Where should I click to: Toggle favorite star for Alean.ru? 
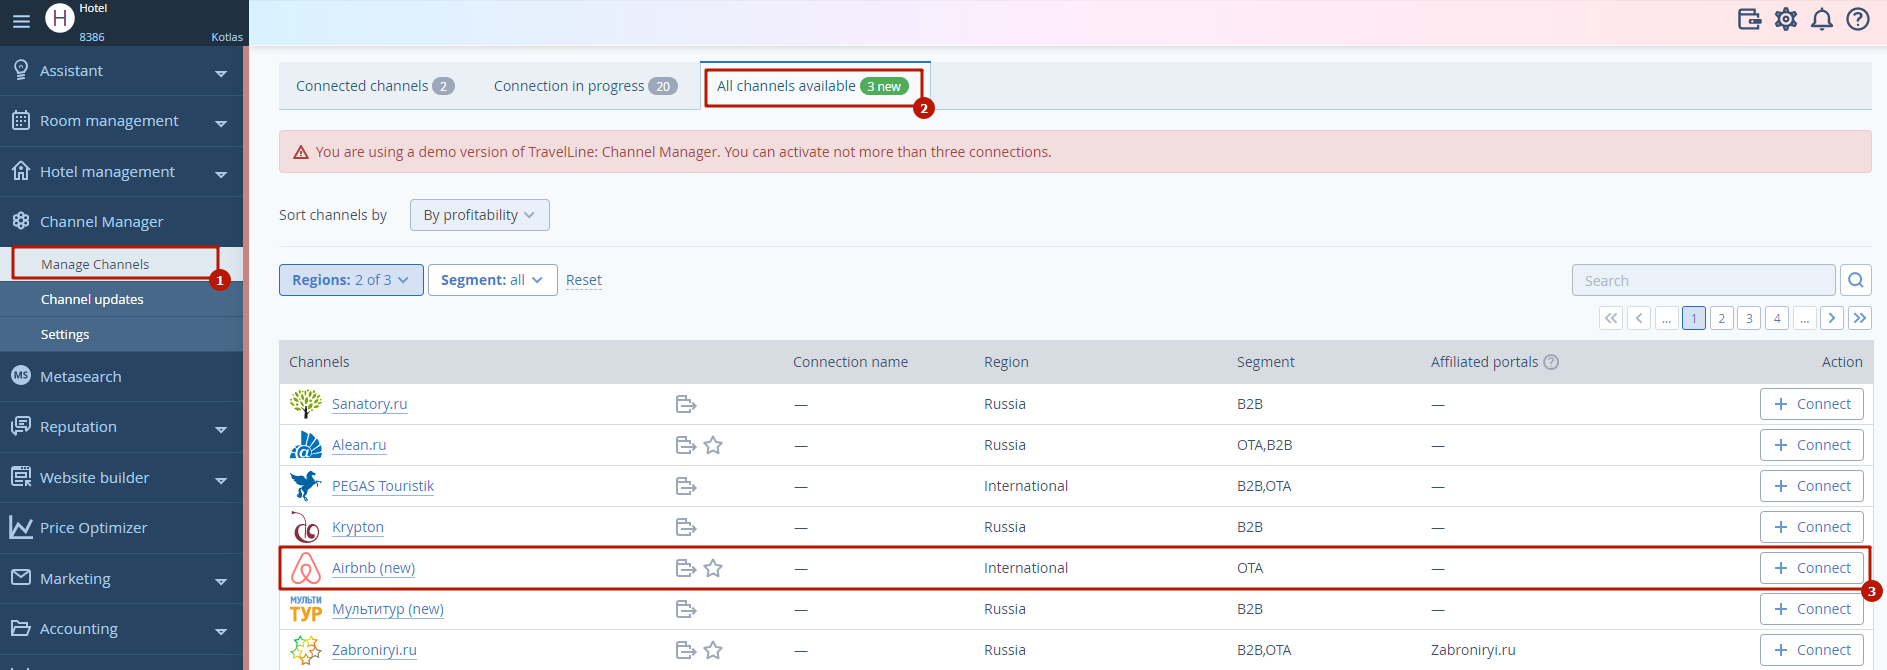(x=713, y=445)
